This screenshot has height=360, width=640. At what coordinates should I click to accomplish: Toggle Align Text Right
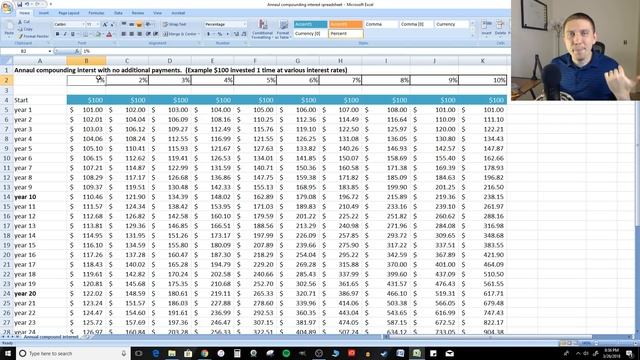tap(139, 34)
